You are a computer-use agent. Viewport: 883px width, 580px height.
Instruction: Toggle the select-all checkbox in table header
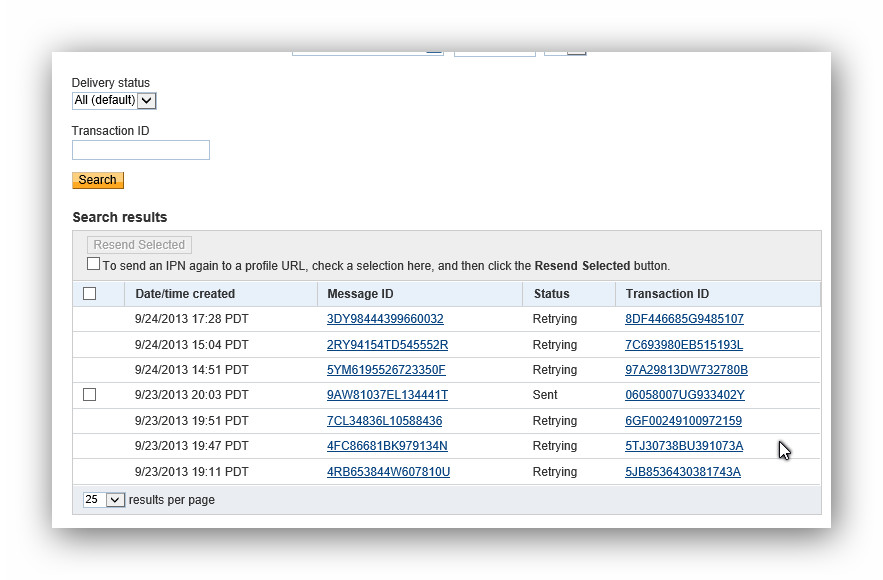[x=89, y=294]
